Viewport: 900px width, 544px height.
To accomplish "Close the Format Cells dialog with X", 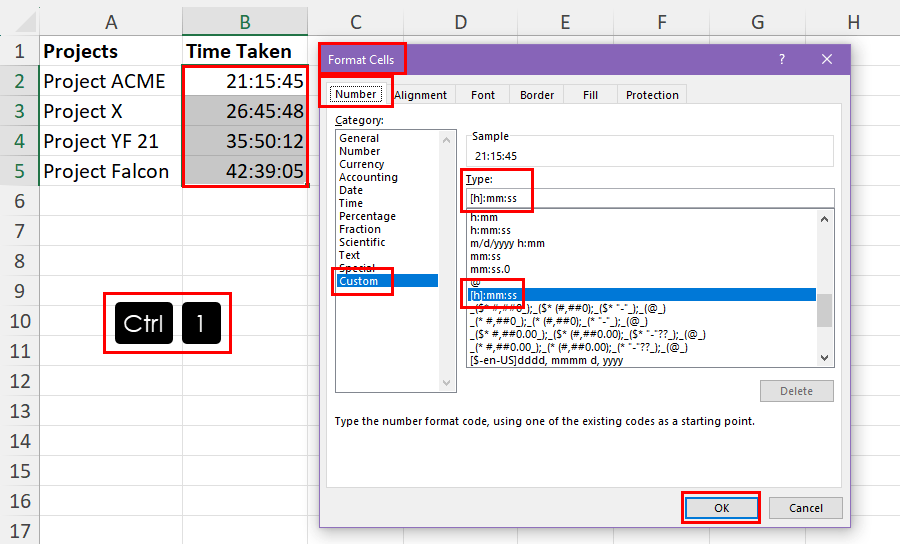I will click(827, 59).
